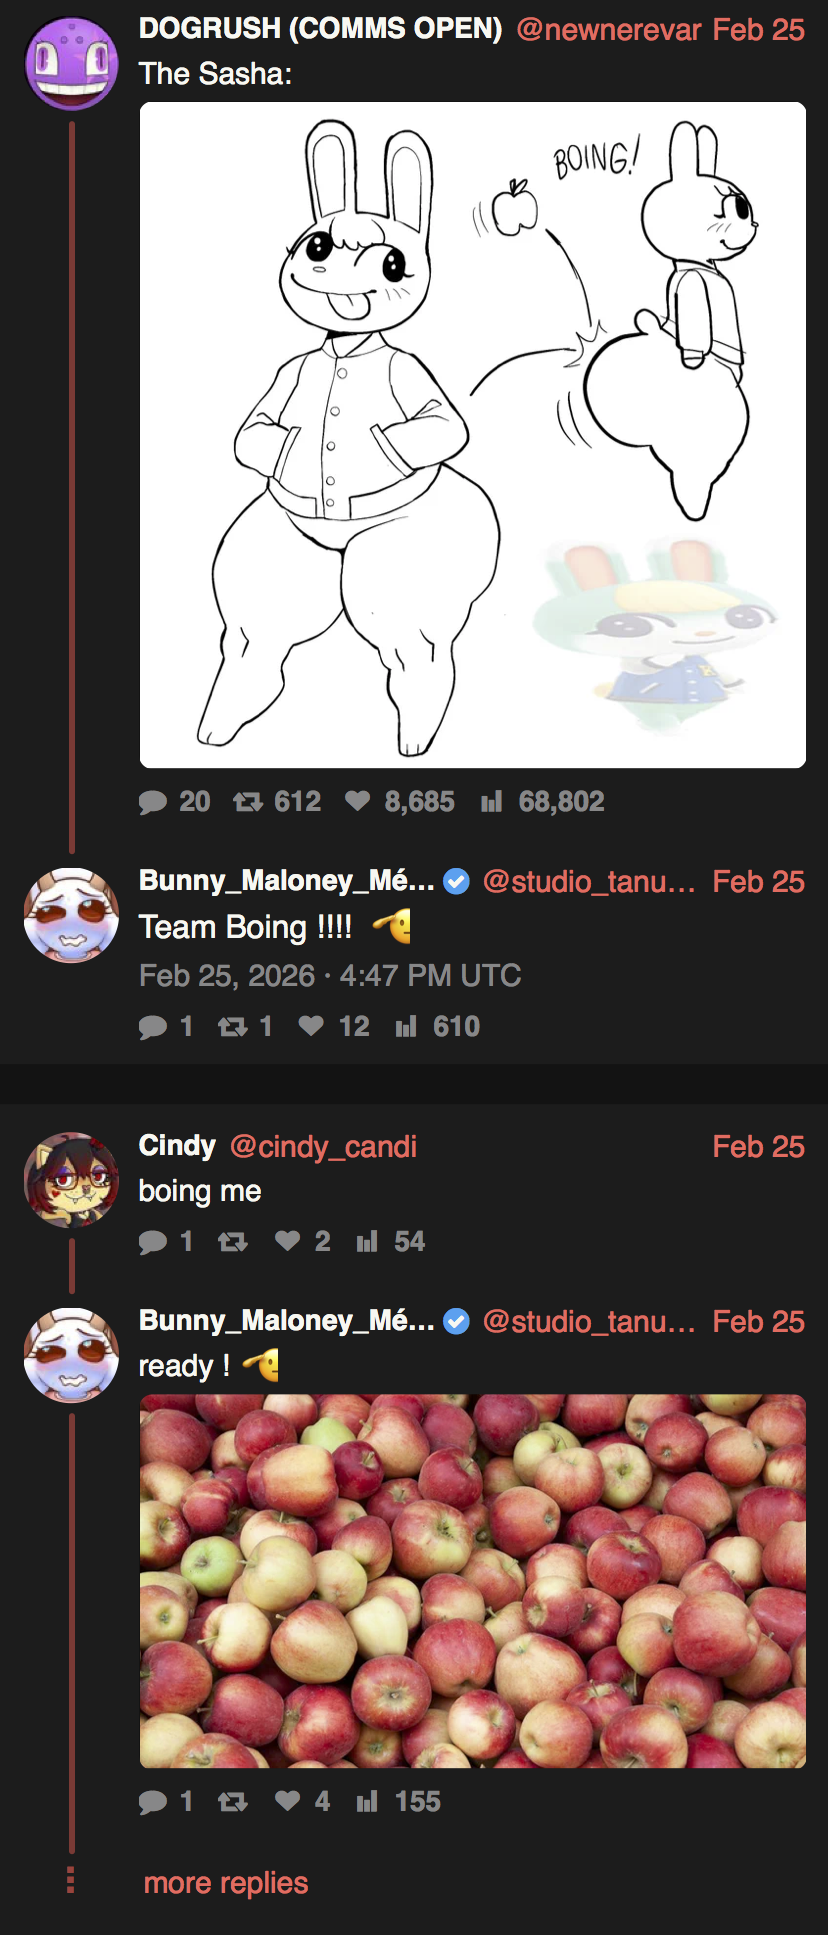Screen dimensions: 828x1935
Task: Like Cindy's boing me post
Action: 287,1241
